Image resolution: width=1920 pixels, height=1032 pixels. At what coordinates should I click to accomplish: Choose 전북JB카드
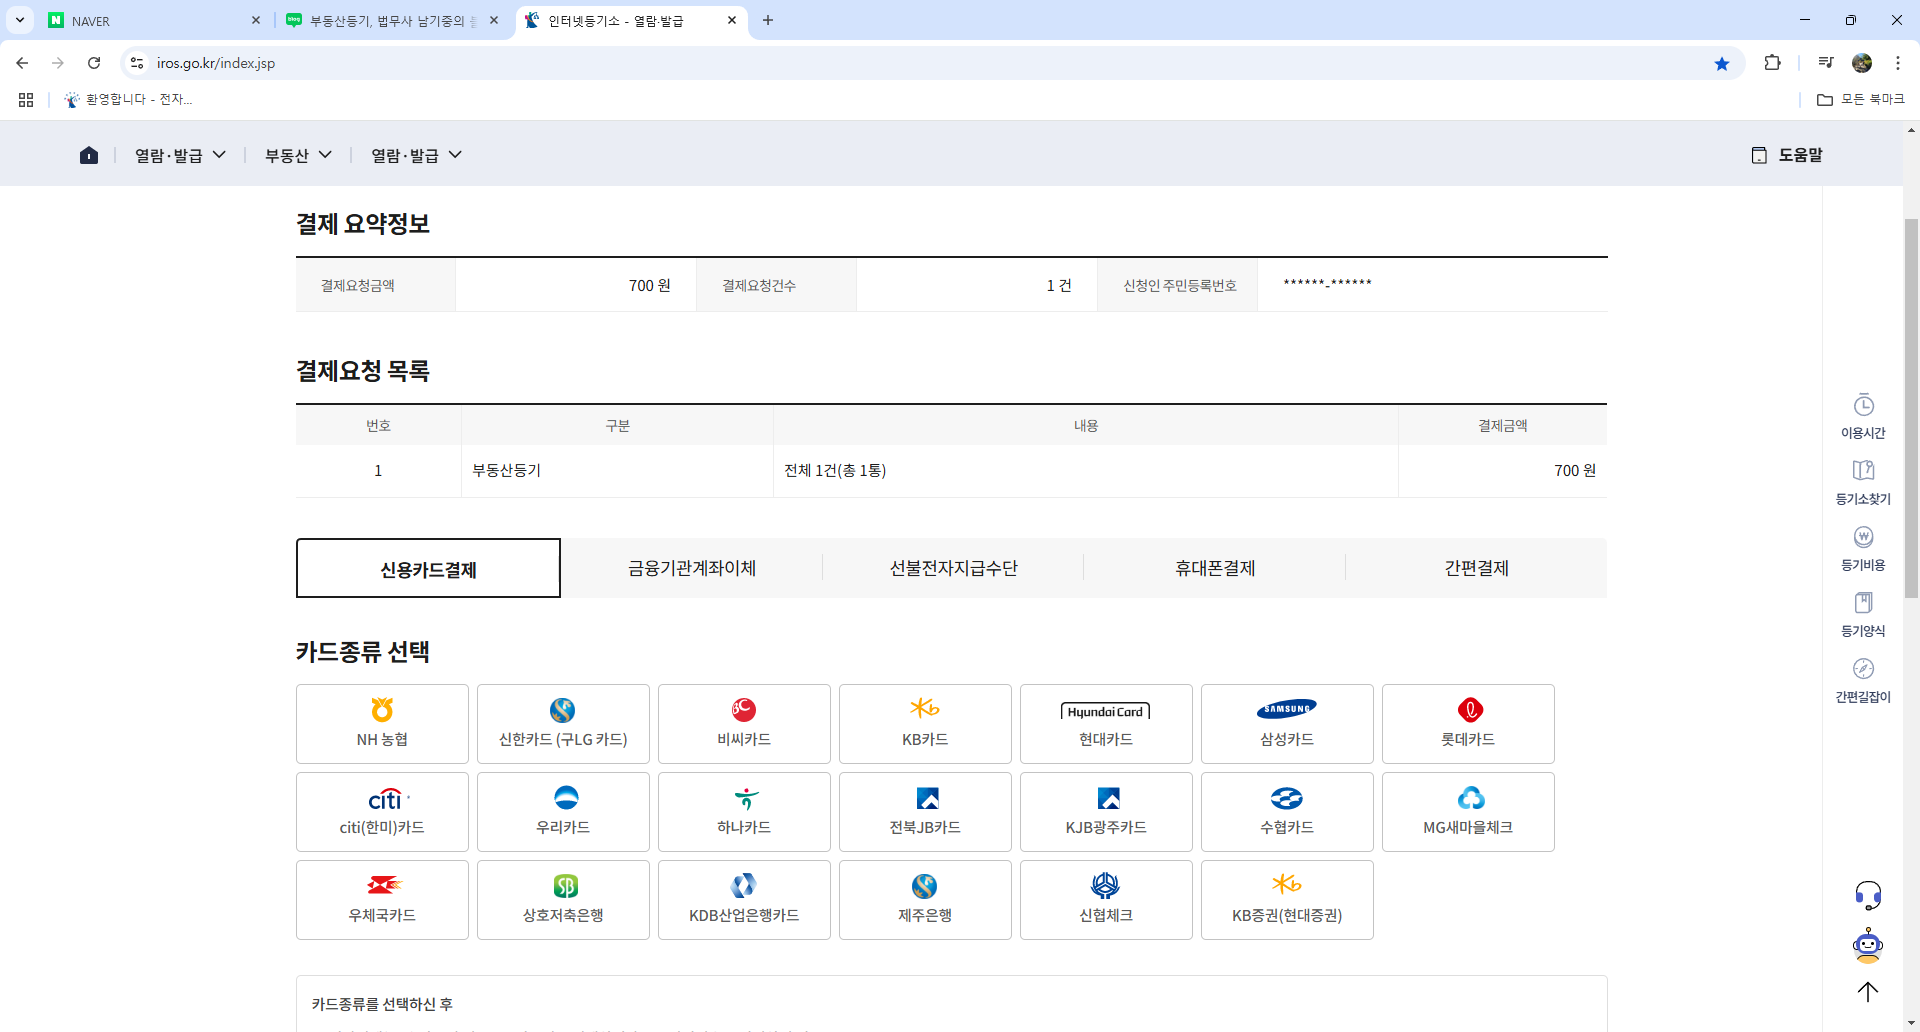925,812
